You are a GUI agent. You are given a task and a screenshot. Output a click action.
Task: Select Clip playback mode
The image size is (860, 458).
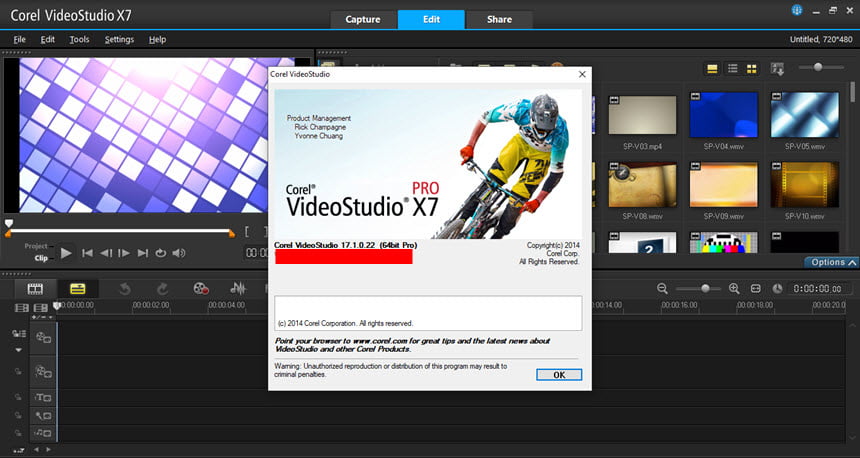(x=41, y=258)
